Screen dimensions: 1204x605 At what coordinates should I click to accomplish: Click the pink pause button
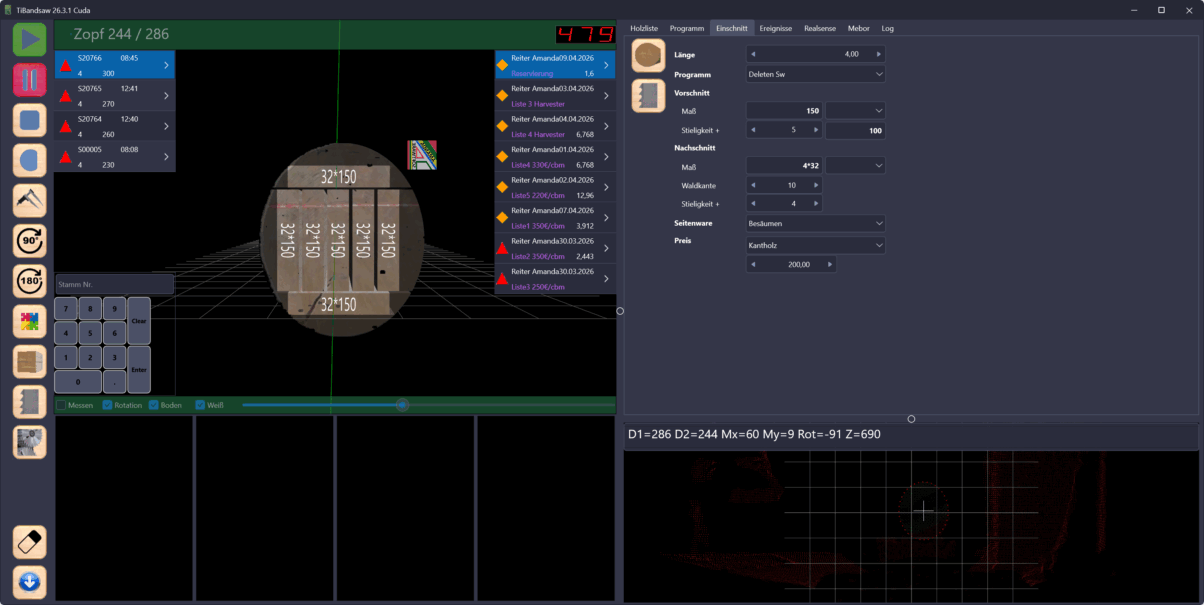30,79
